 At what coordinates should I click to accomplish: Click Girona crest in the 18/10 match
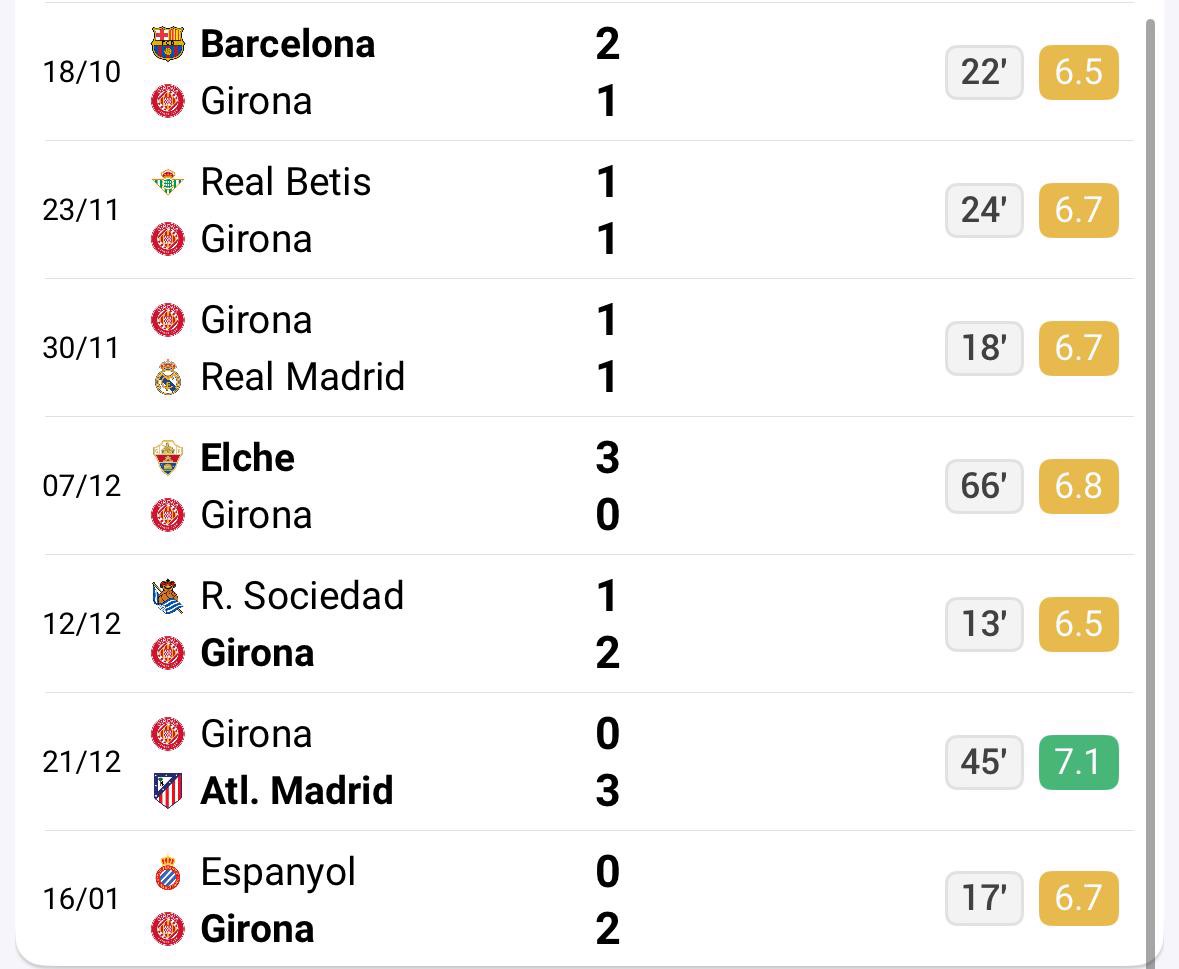click(x=167, y=101)
